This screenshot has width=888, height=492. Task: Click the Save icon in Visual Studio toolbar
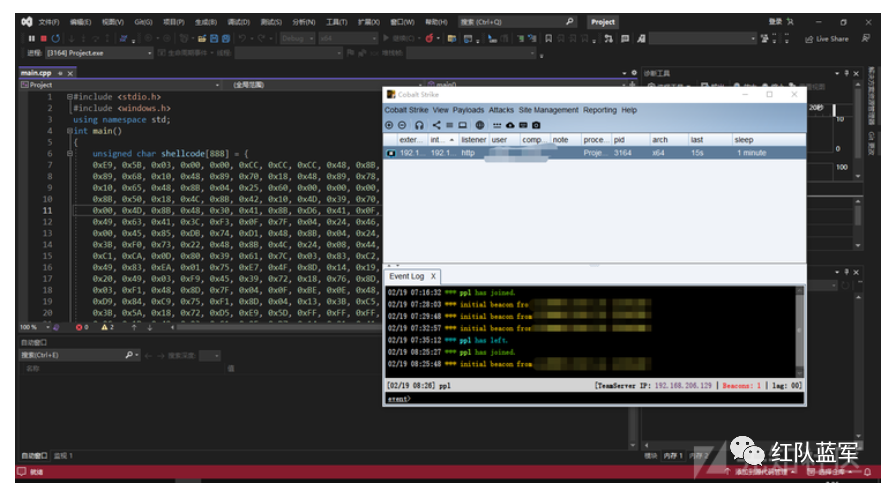click(x=214, y=38)
